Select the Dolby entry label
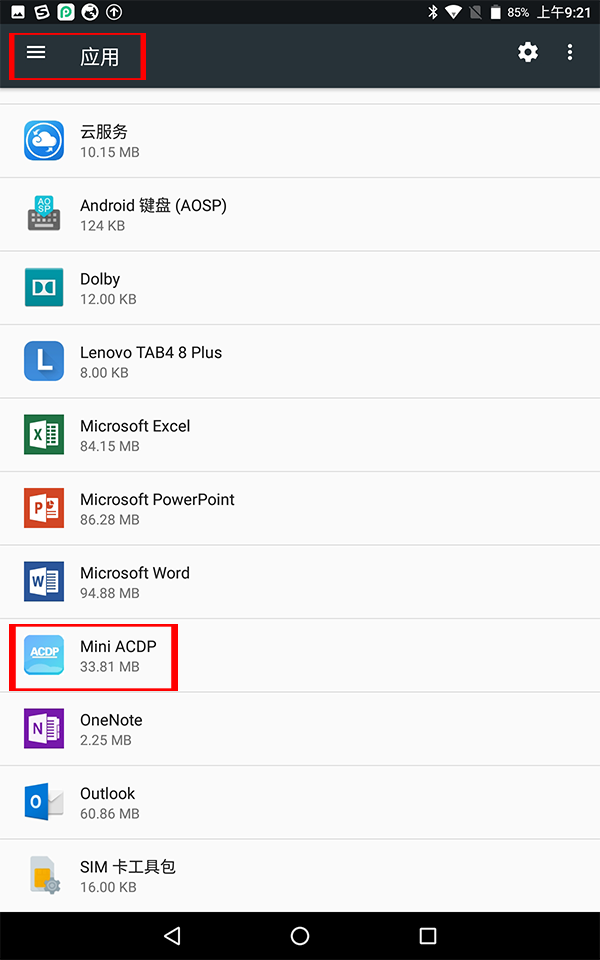 [100, 279]
